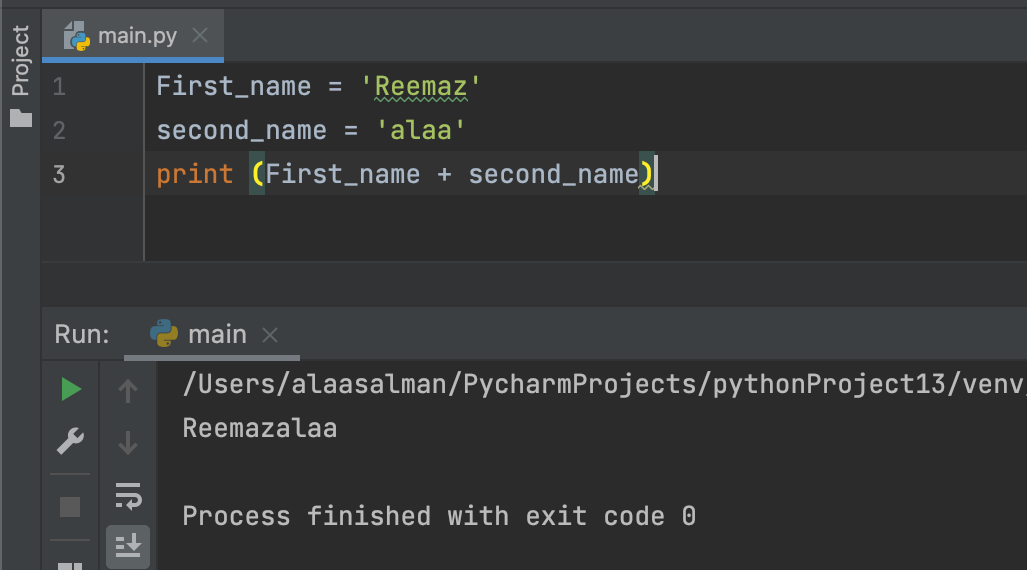1027x570 pixels.
Task: Click the Python icon on Run tab
Action: 164,333
